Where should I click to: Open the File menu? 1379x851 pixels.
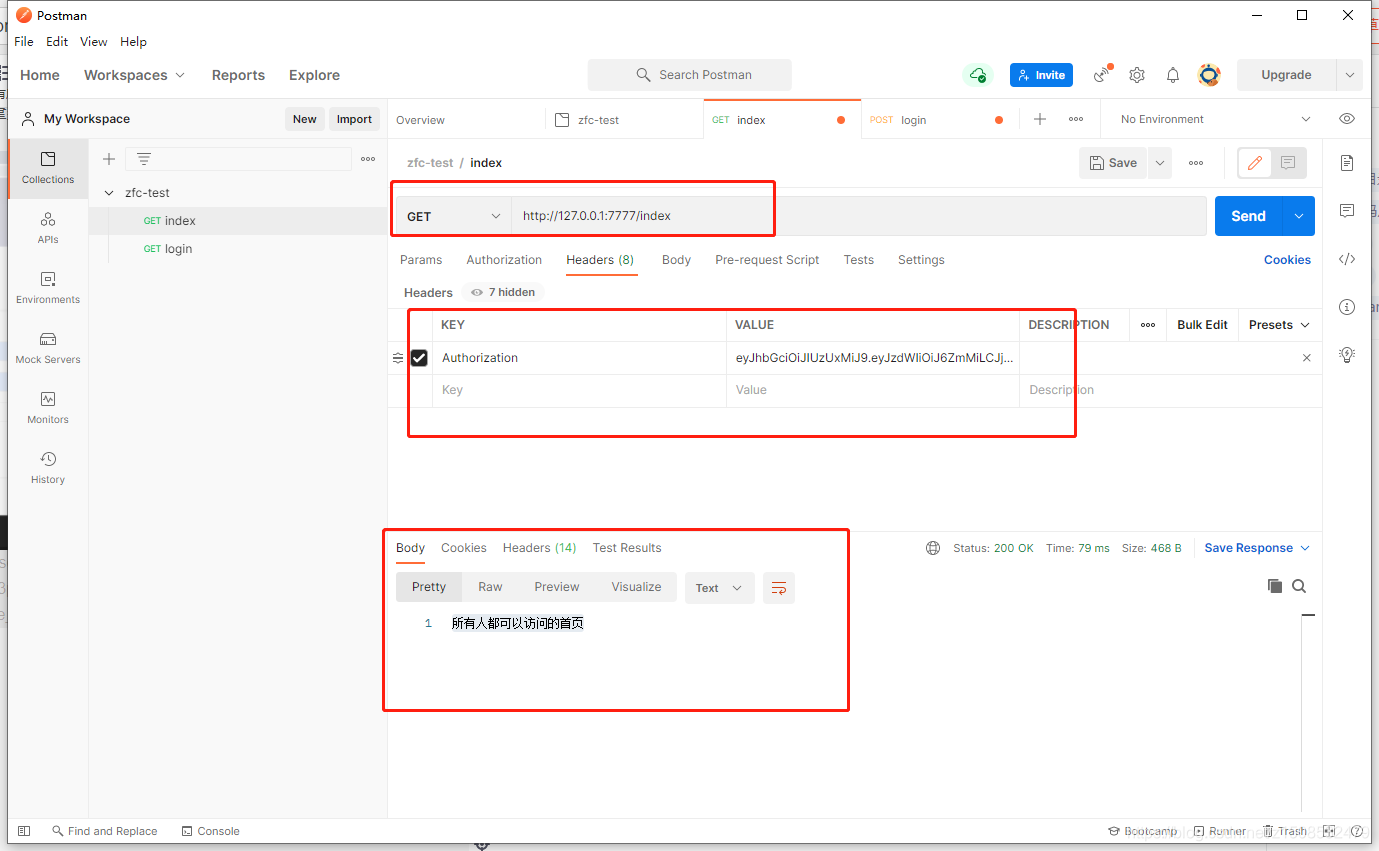click(24, 42)
